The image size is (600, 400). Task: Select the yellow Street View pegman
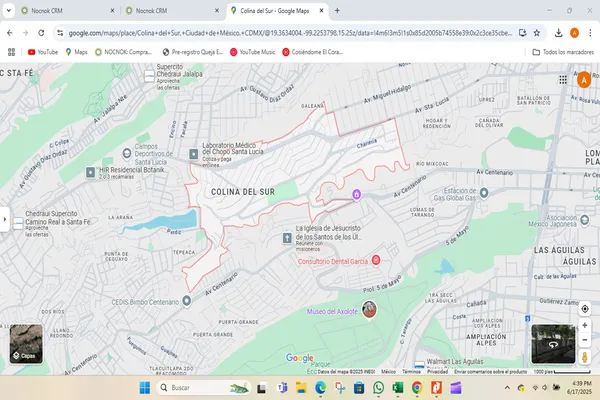pyautogui.click(x=585, y=357)
